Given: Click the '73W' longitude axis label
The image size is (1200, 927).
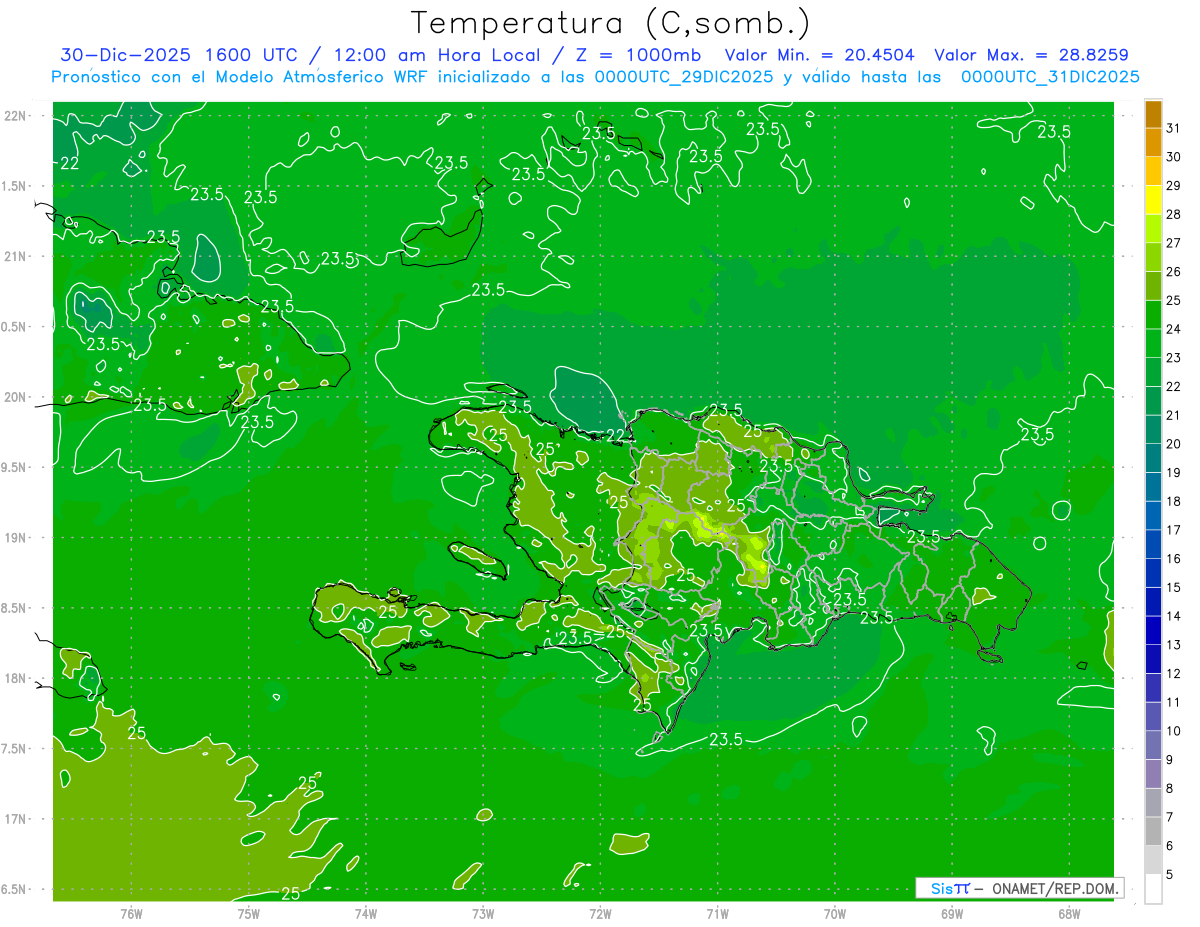Looking at the screenshot, I should click(x=483, y=913).
